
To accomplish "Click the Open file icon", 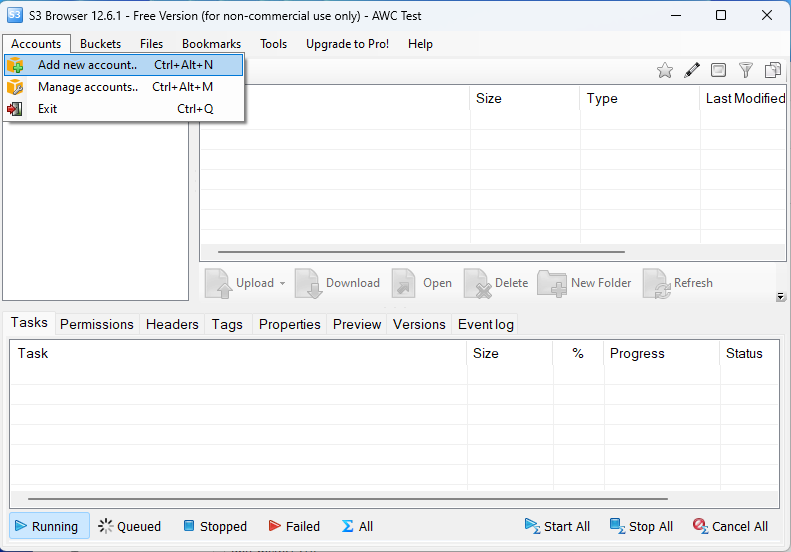I will [404, 284].
